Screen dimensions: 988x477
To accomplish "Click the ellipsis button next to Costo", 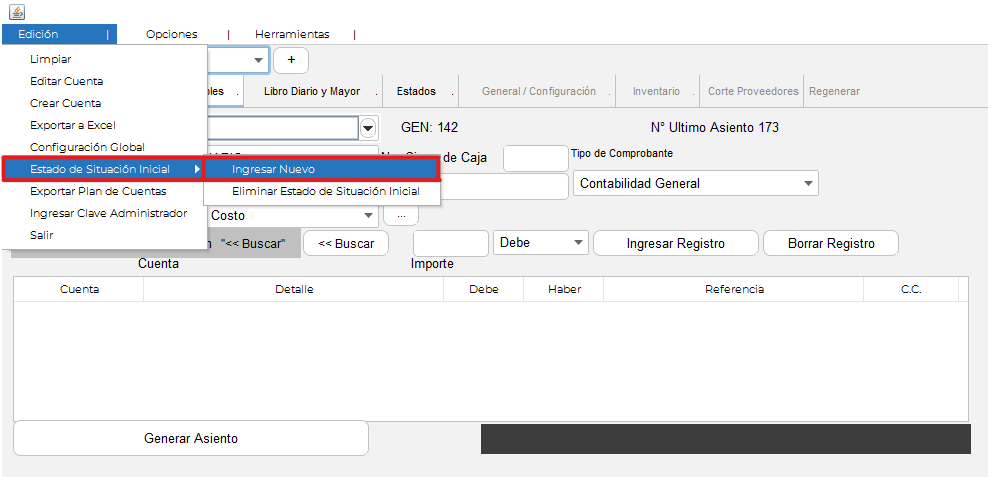I will (x=400, y=215).
